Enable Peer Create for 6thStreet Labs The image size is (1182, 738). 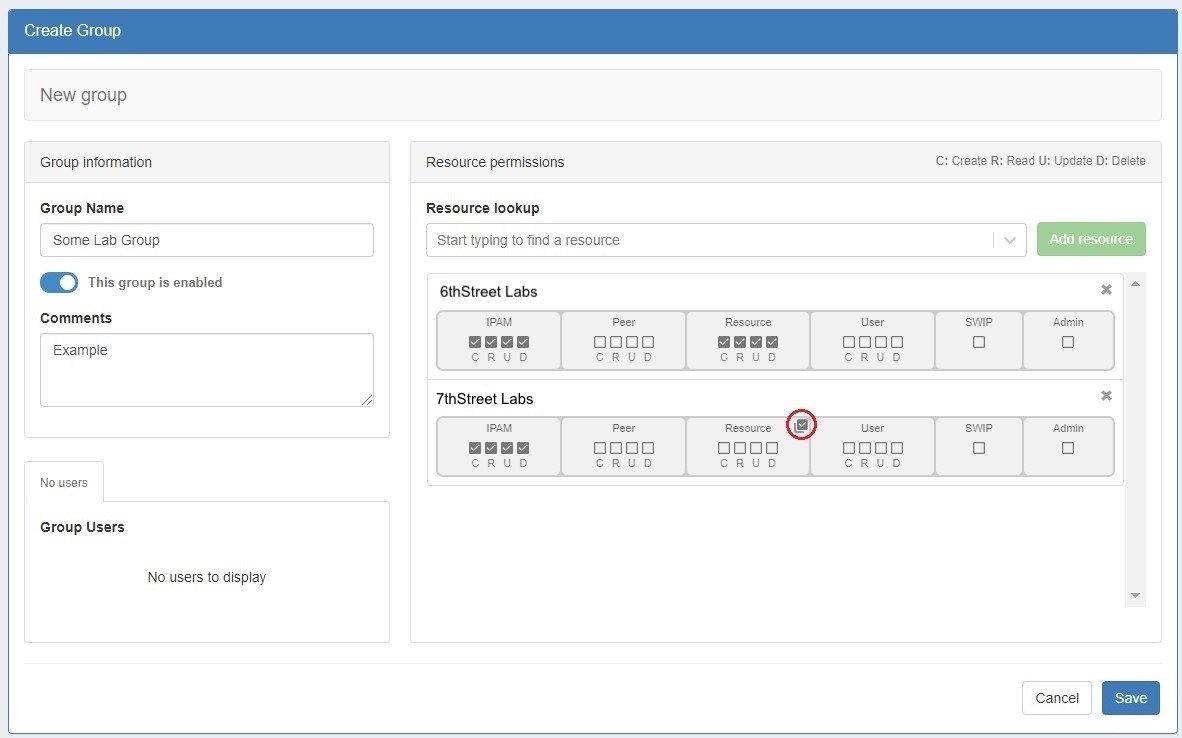click(600, 342)
